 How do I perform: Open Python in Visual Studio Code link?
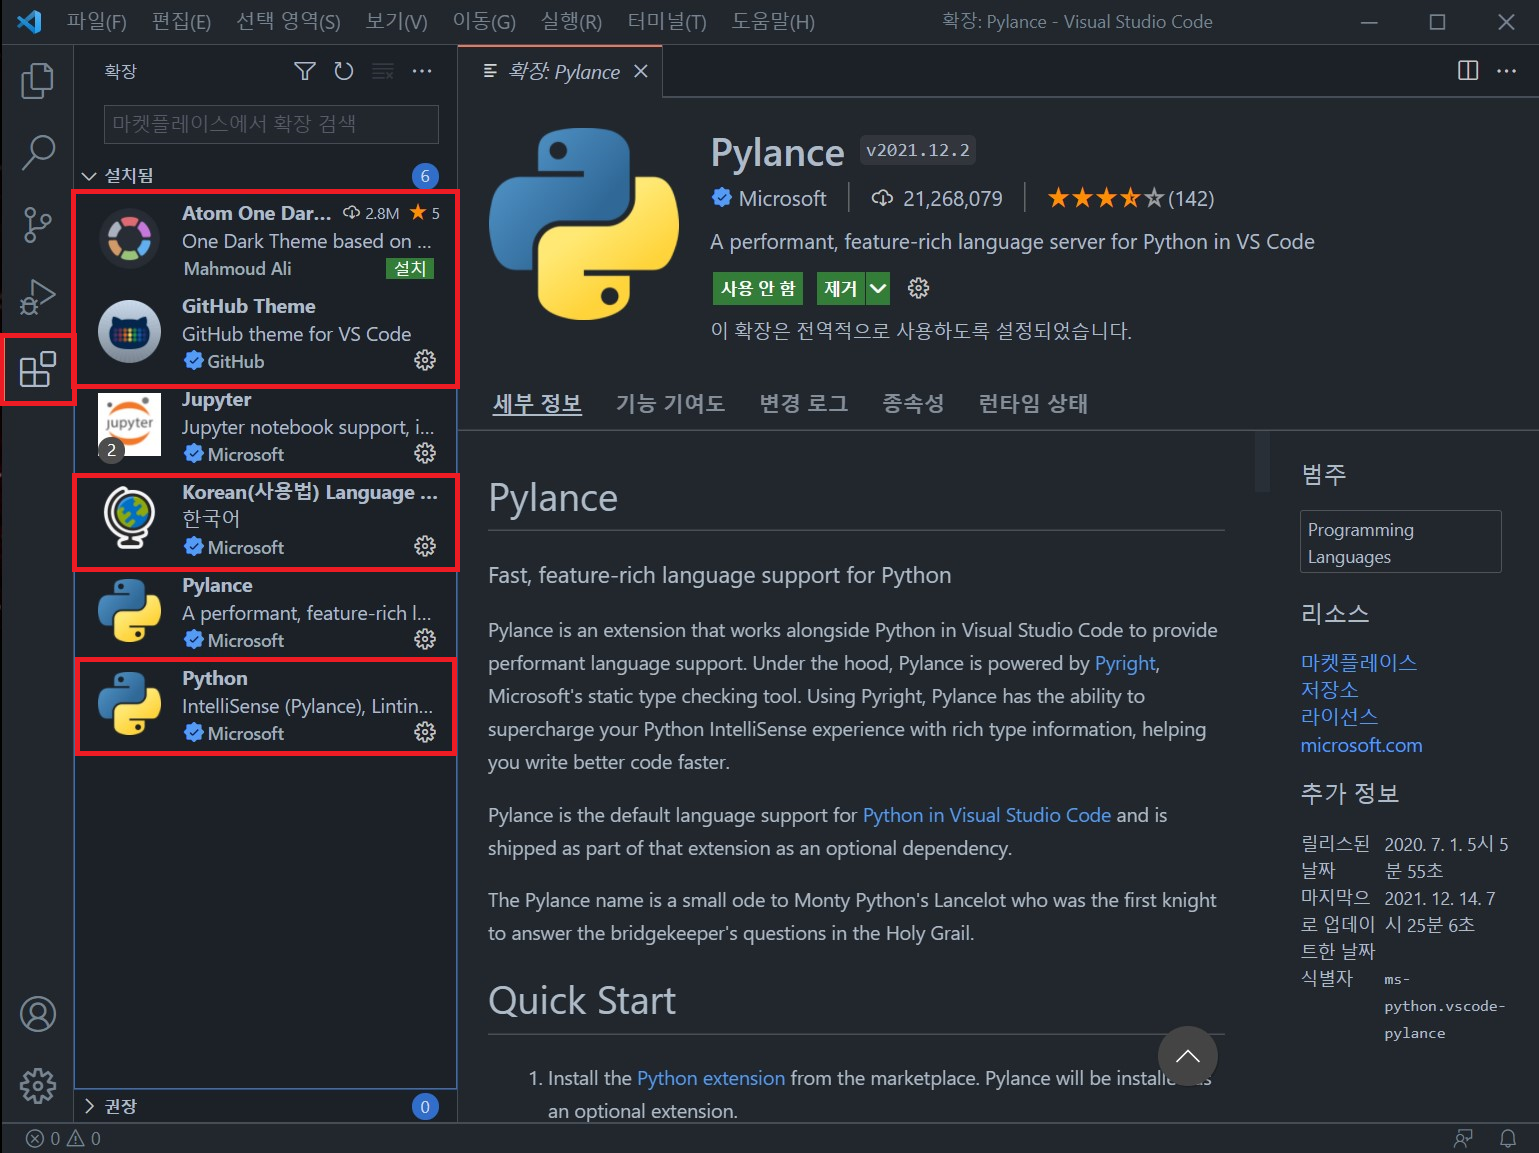(x=987, y=815)
